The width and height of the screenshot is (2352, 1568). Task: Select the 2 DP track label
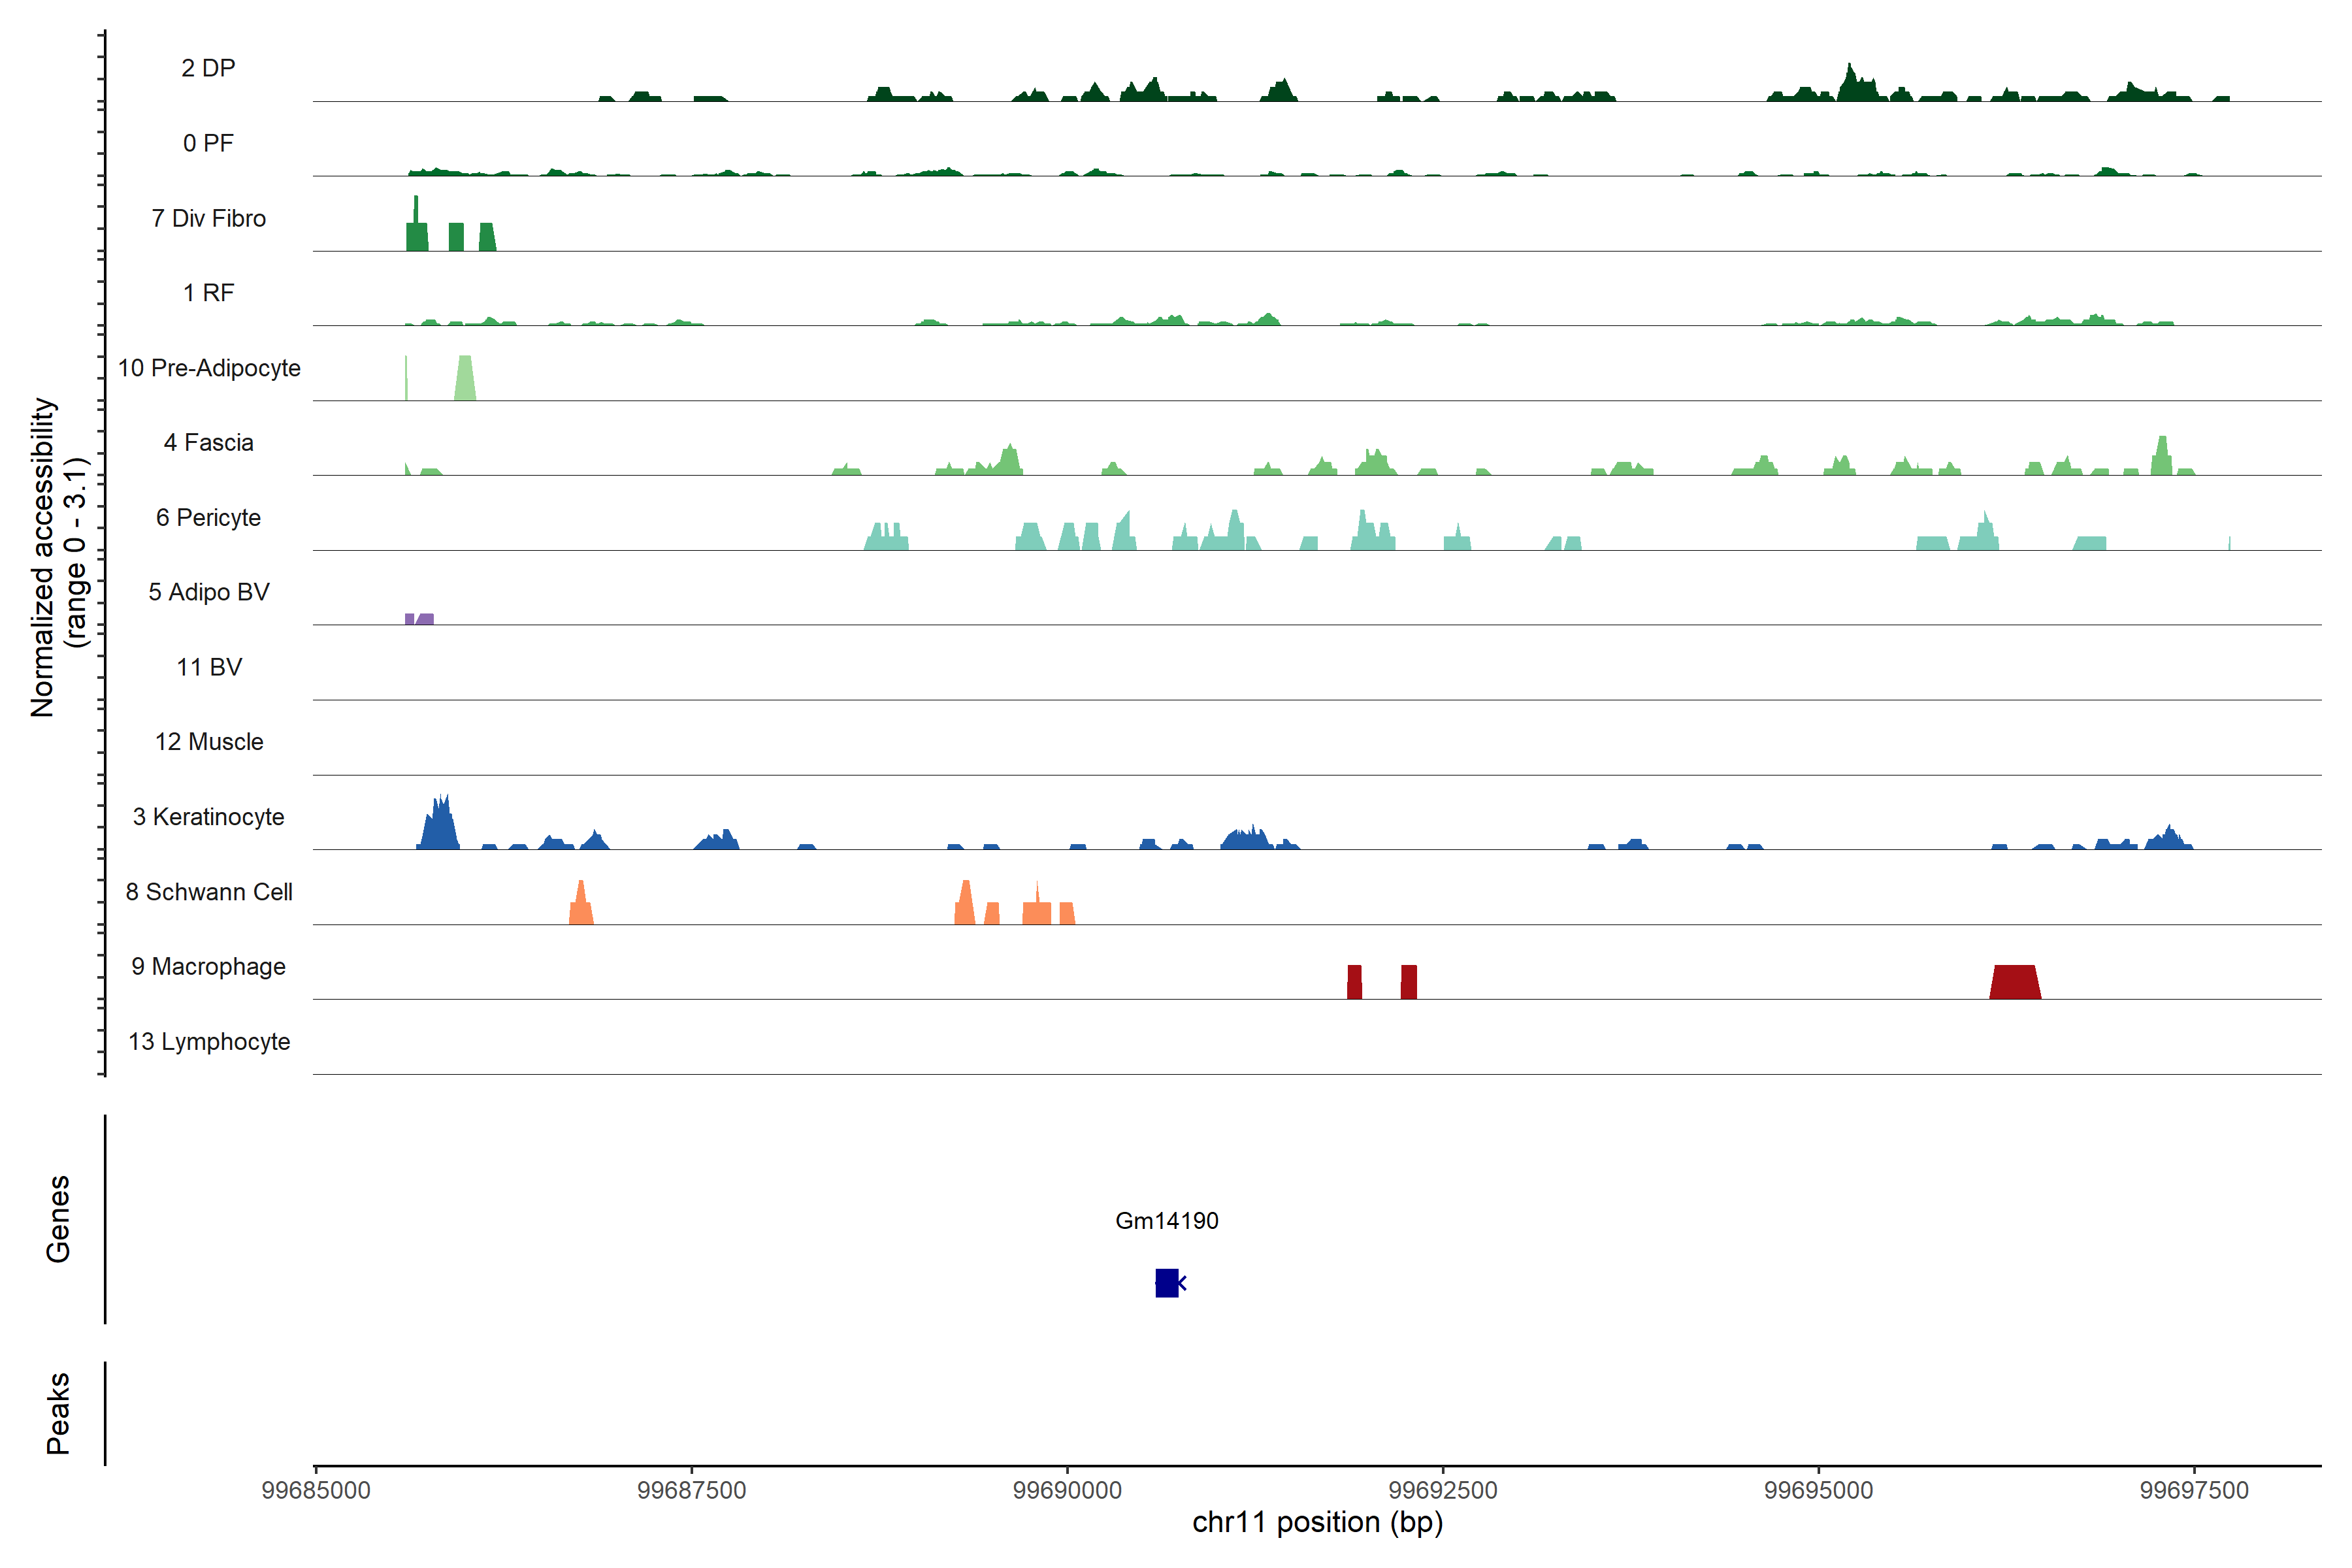208,68
